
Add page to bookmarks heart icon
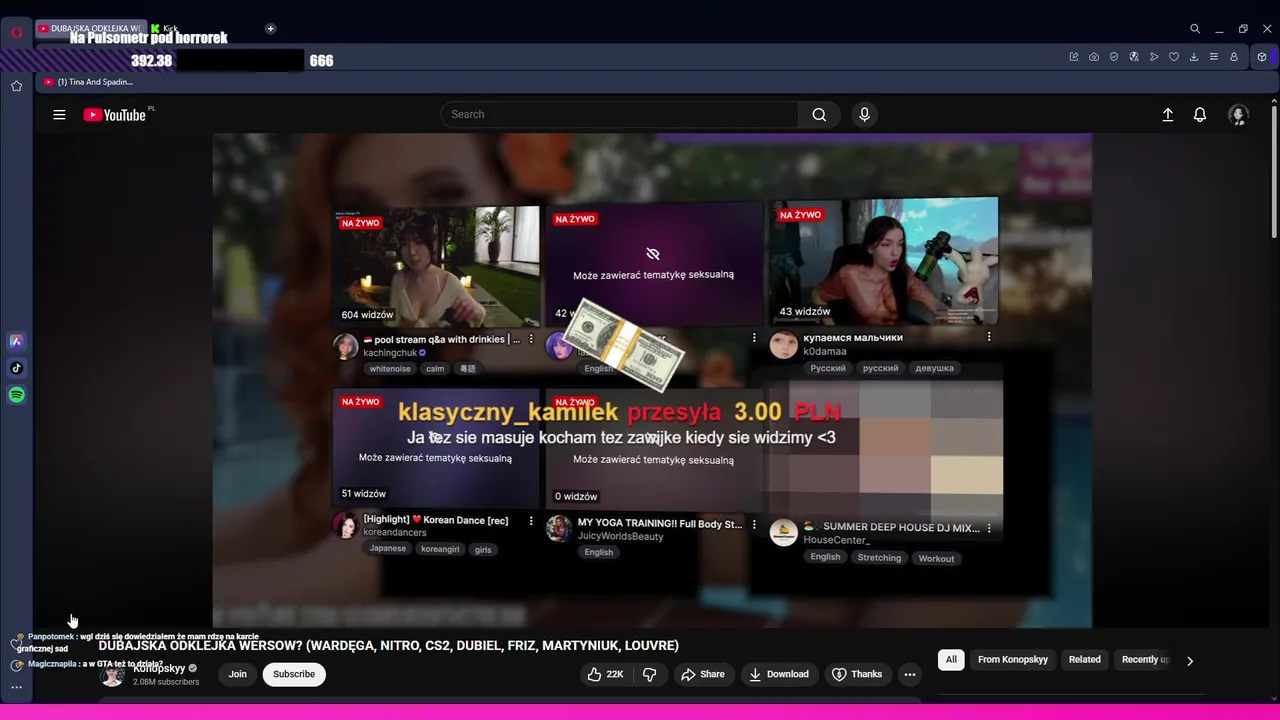pos(1174,57)
